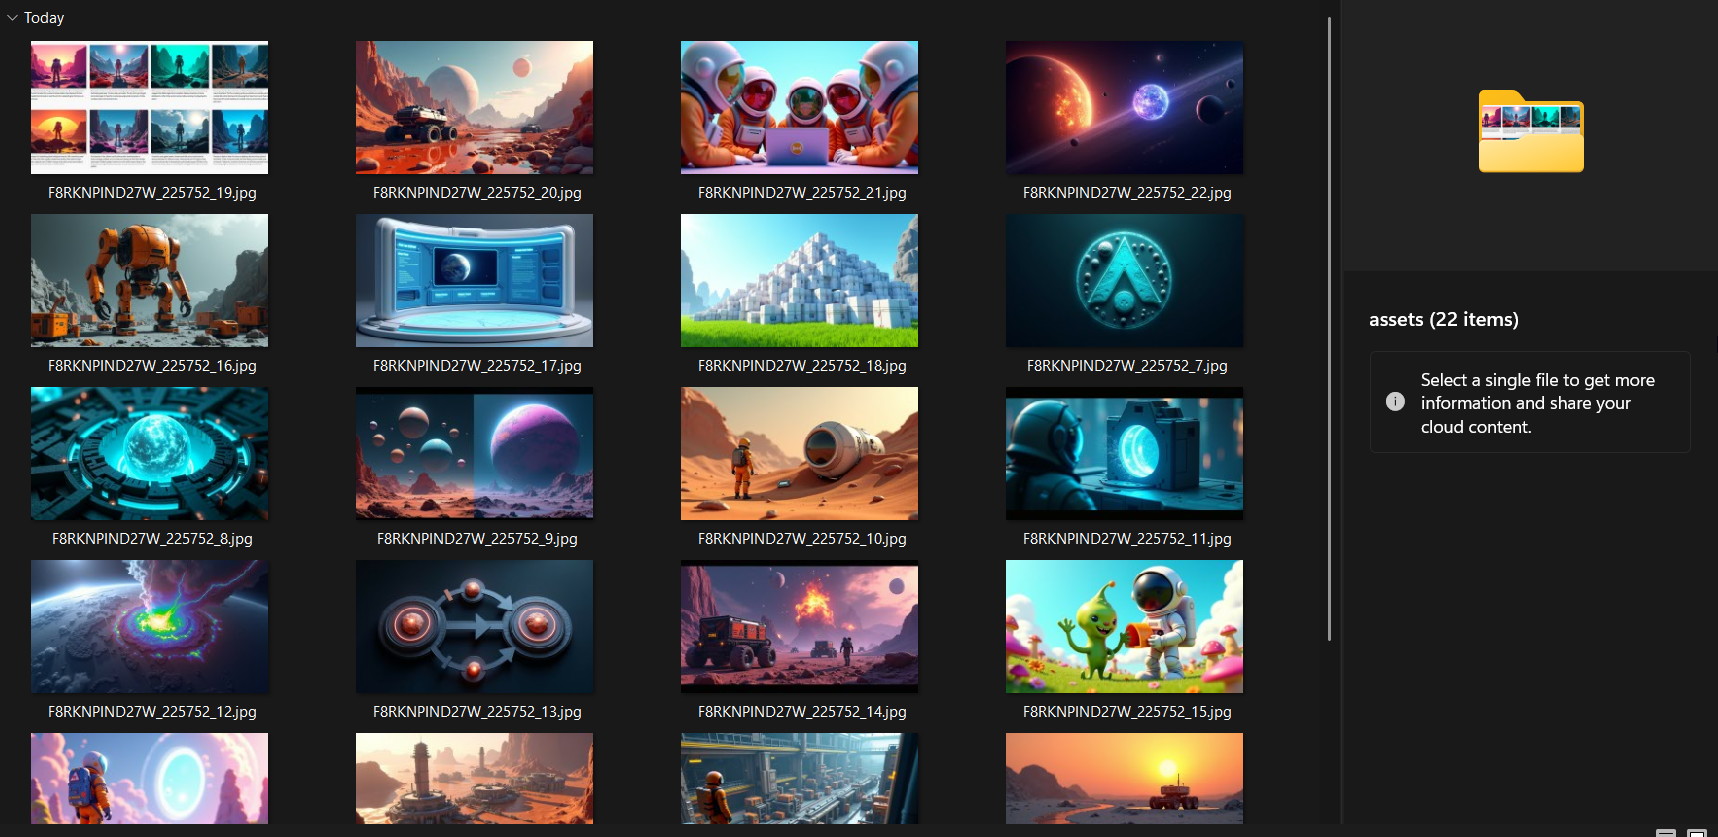Select the explosion and truck thumbnail ending _14.jpg
Viewport: 1718px width, 837px height.
point(799,626)
